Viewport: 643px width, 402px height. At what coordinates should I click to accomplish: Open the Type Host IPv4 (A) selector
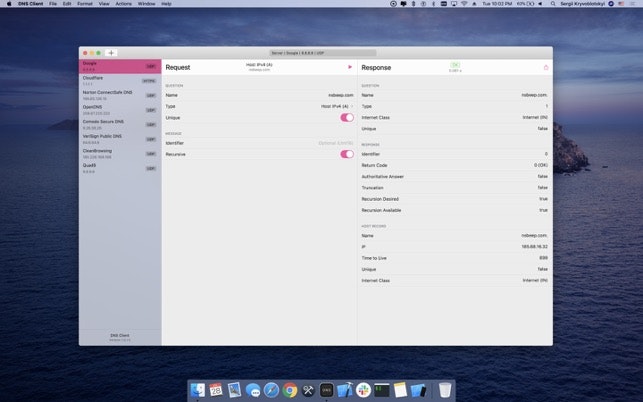coord(337,106)
